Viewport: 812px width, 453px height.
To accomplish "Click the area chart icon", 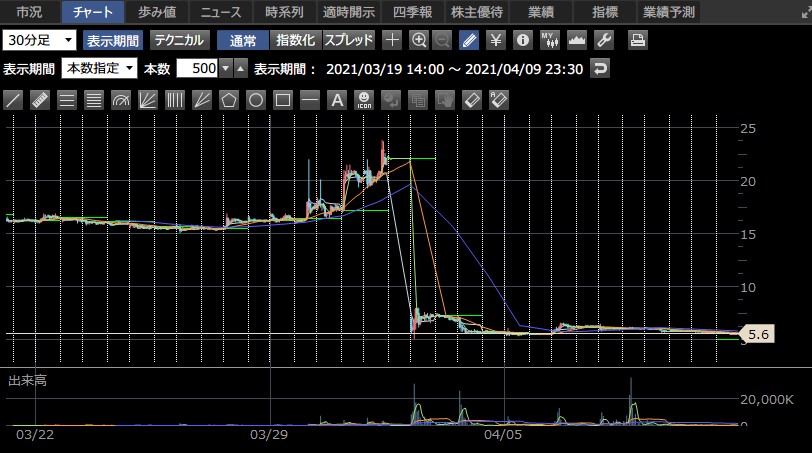I will [x=576, y=40].
